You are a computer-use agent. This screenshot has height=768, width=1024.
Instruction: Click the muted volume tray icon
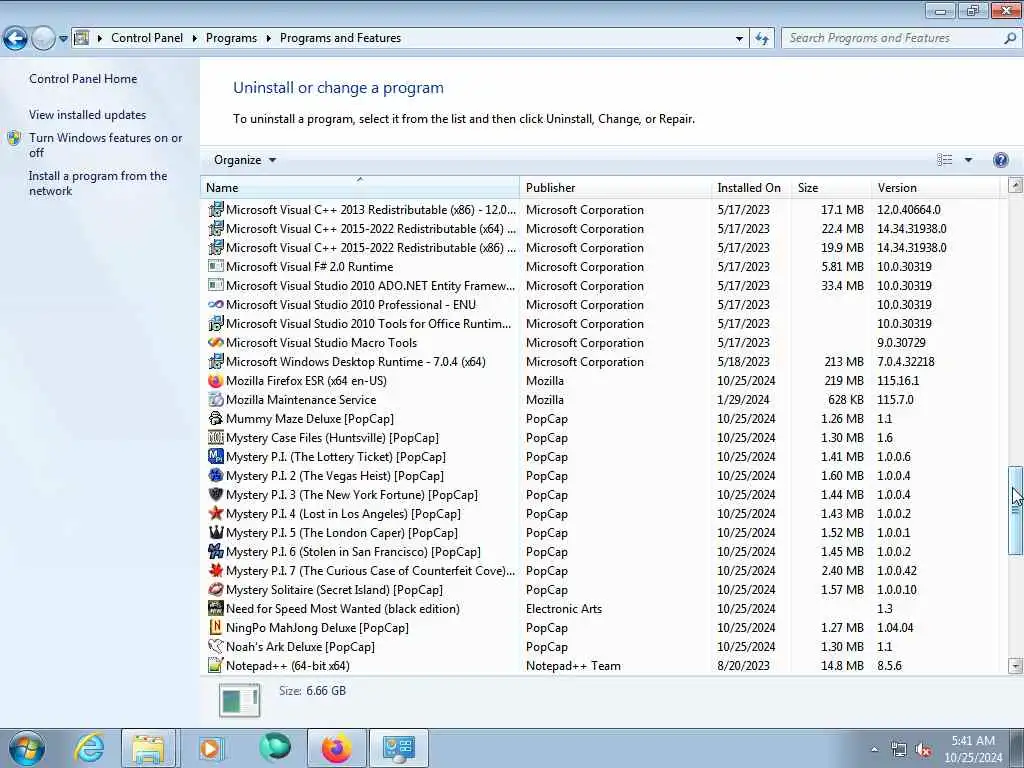pyautogui.click(x=923, y=750)
